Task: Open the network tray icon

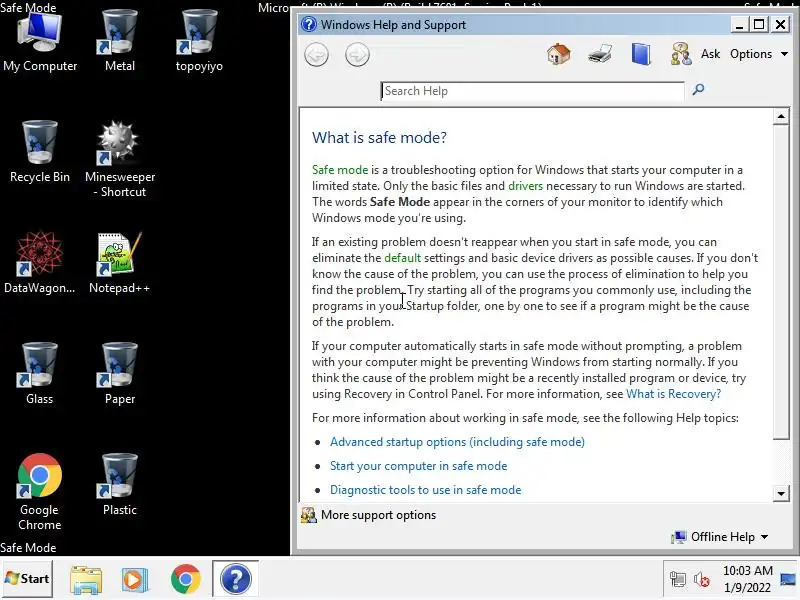Action: [x=678, y=580]
